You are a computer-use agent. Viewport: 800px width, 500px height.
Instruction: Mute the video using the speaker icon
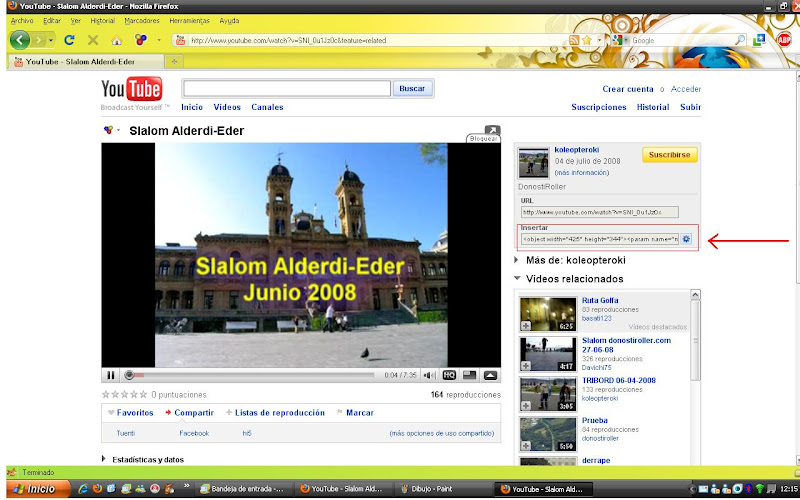[x=427, y=376]
